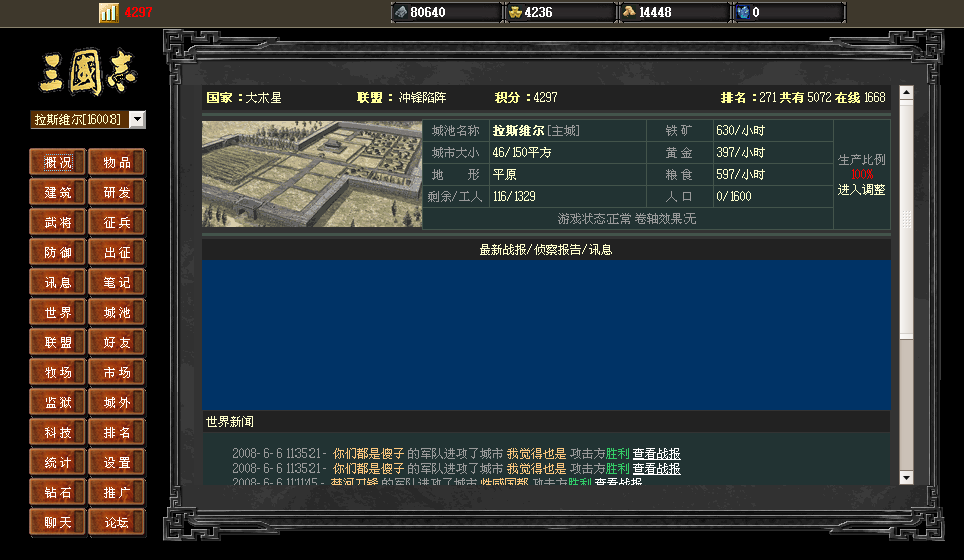Click first 查看战报 link at 113521

(656, 454)
